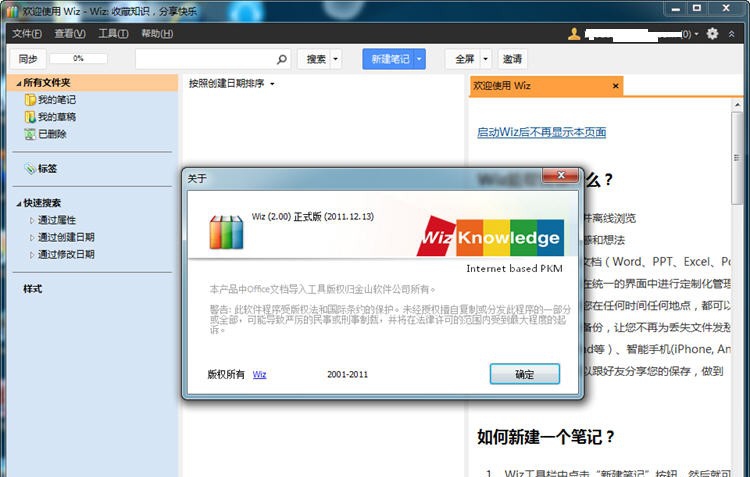The image size is (750, 477).
Task: Close the 欢迎使用 Wiz tab
Action: [x=616, y=86]
